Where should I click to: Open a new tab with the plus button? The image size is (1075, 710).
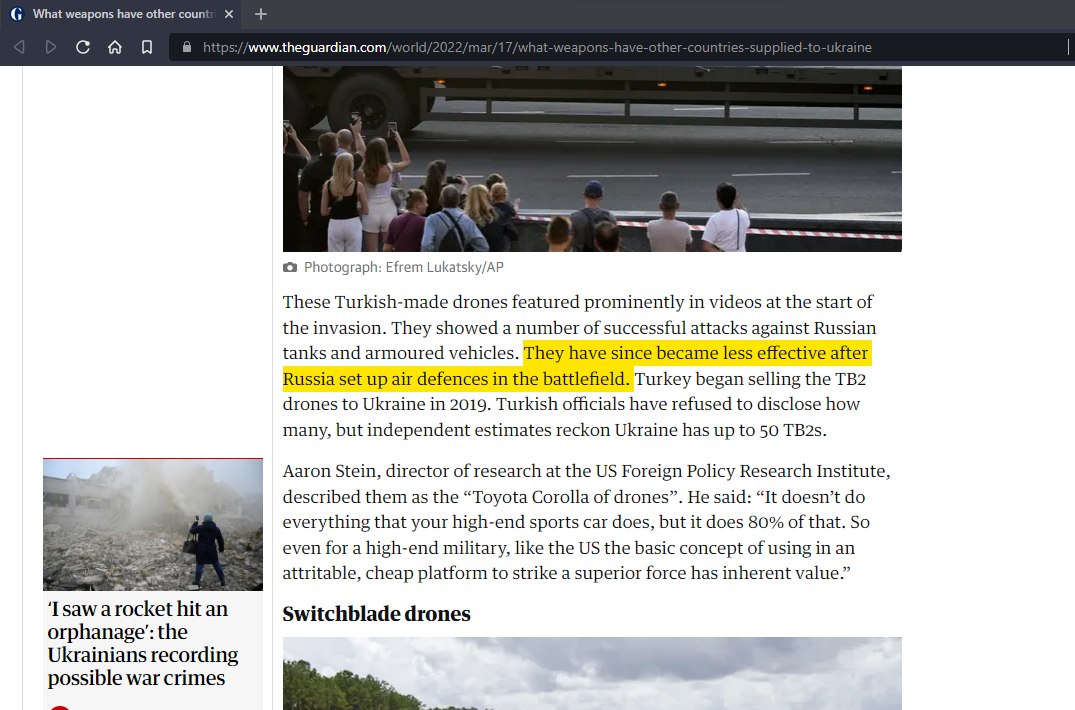click(x=261, y=14)
